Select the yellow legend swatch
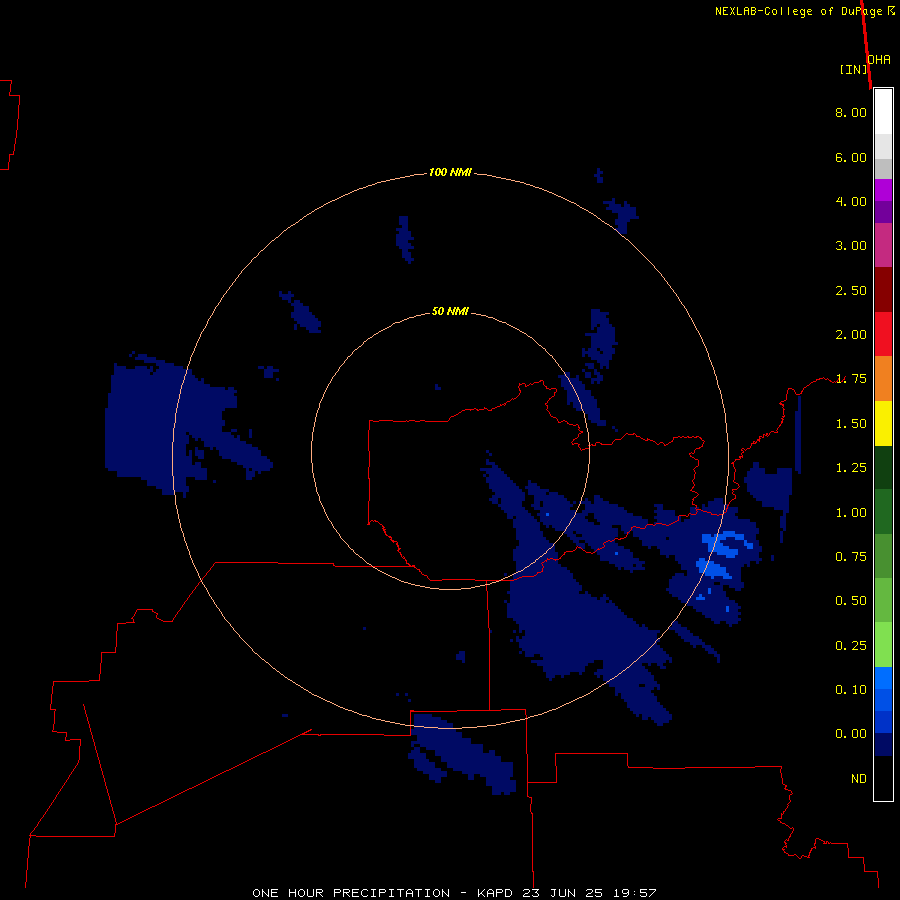The width and height of the screenshot is (900, 900). click(x=883, y=423)
